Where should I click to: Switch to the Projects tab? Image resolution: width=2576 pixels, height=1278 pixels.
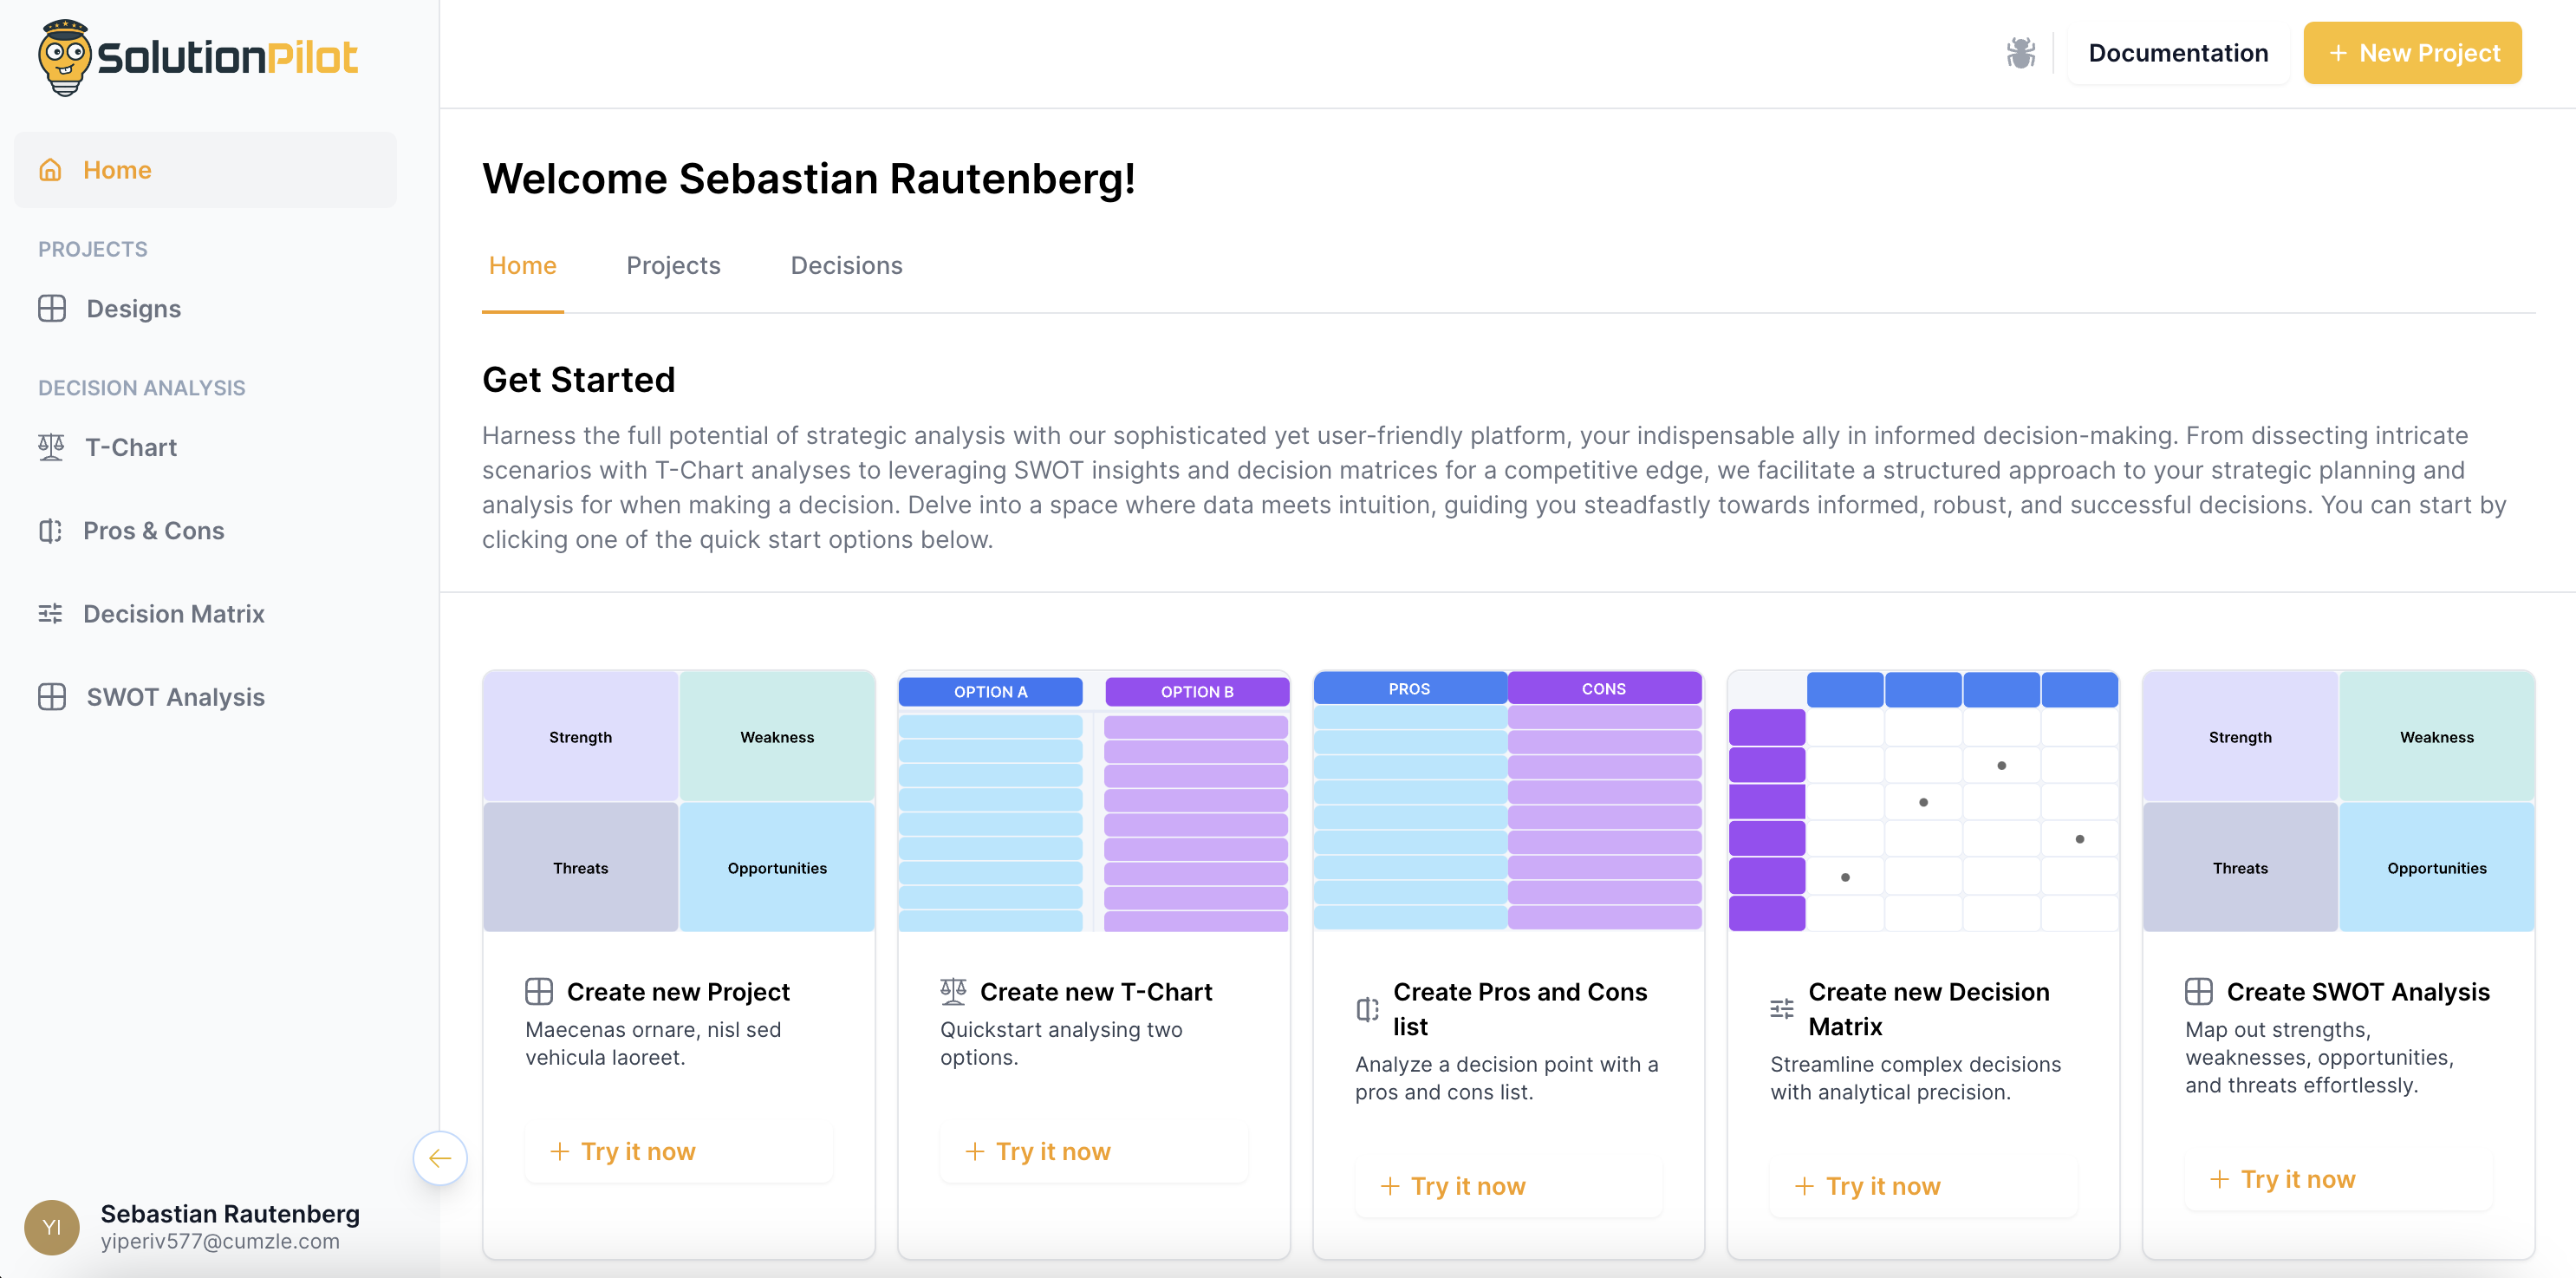[673, 265]
